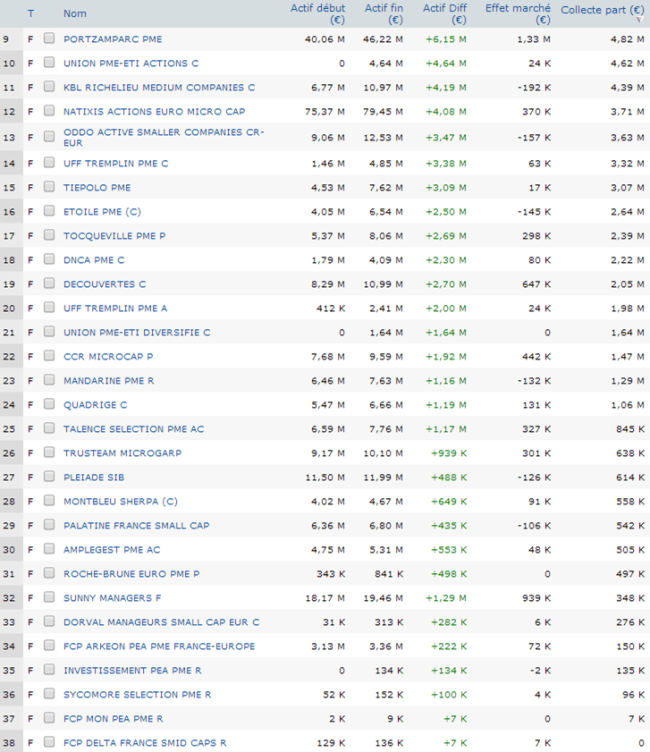The height and width of the screenshot is (752, 650).
Task: Click Actif début value 412 K
Action: [x=331, y=308]
